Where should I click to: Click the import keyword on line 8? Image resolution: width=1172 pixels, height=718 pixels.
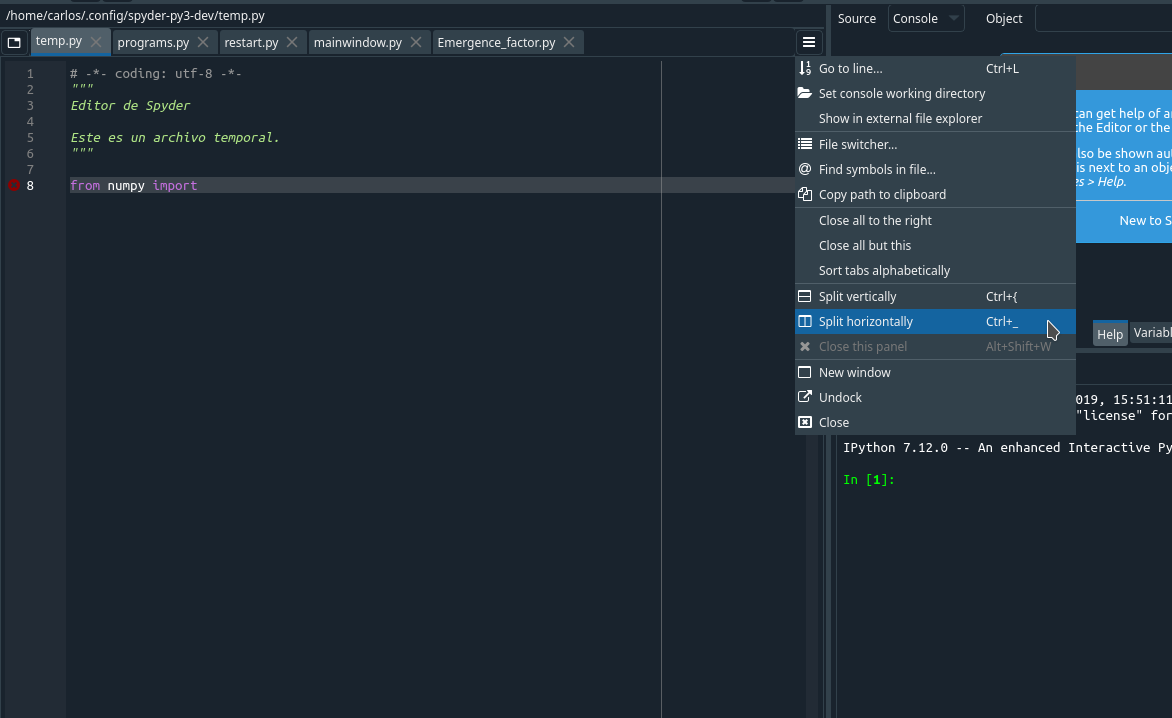click(175, 185)
